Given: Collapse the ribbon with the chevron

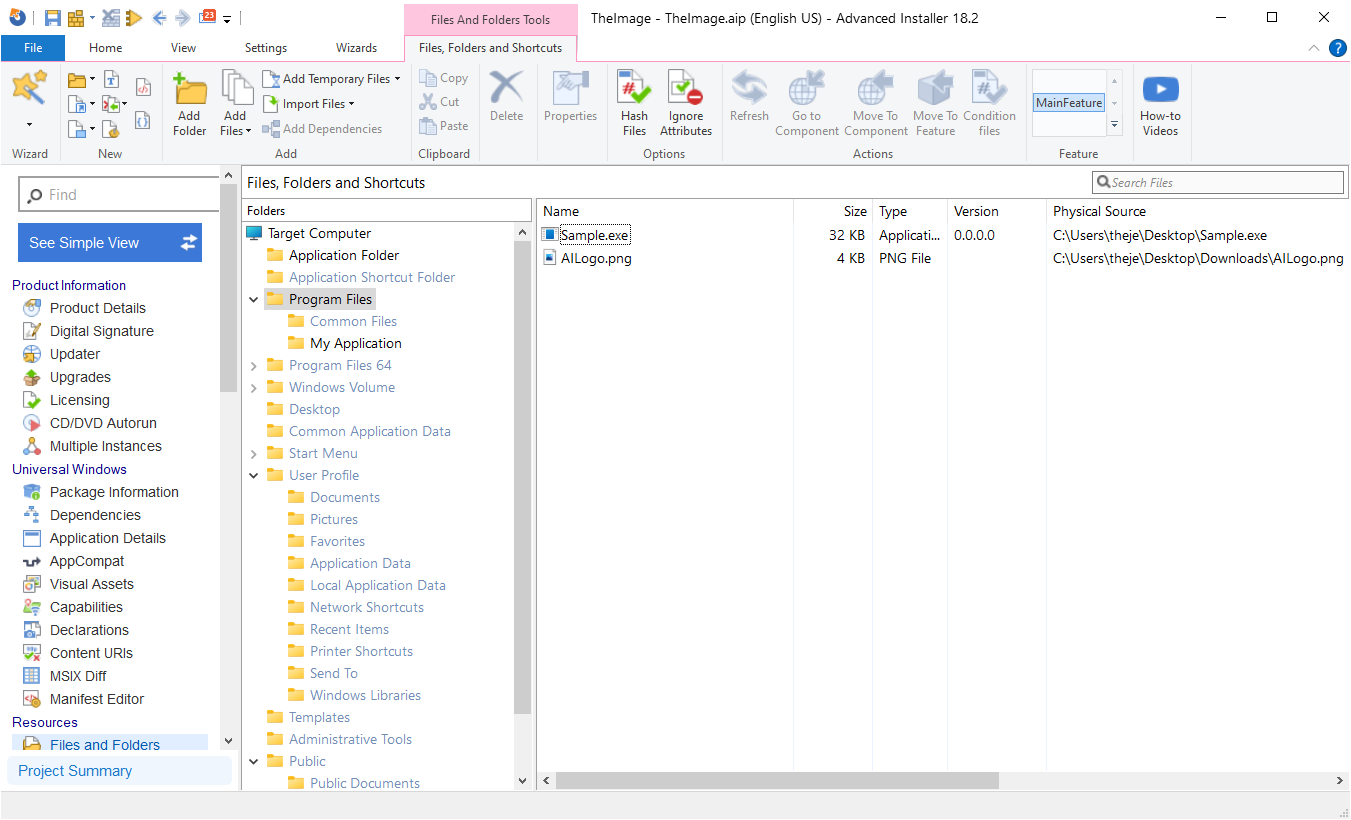Looking at the screenshot, I should click(x=1314, y=48).
